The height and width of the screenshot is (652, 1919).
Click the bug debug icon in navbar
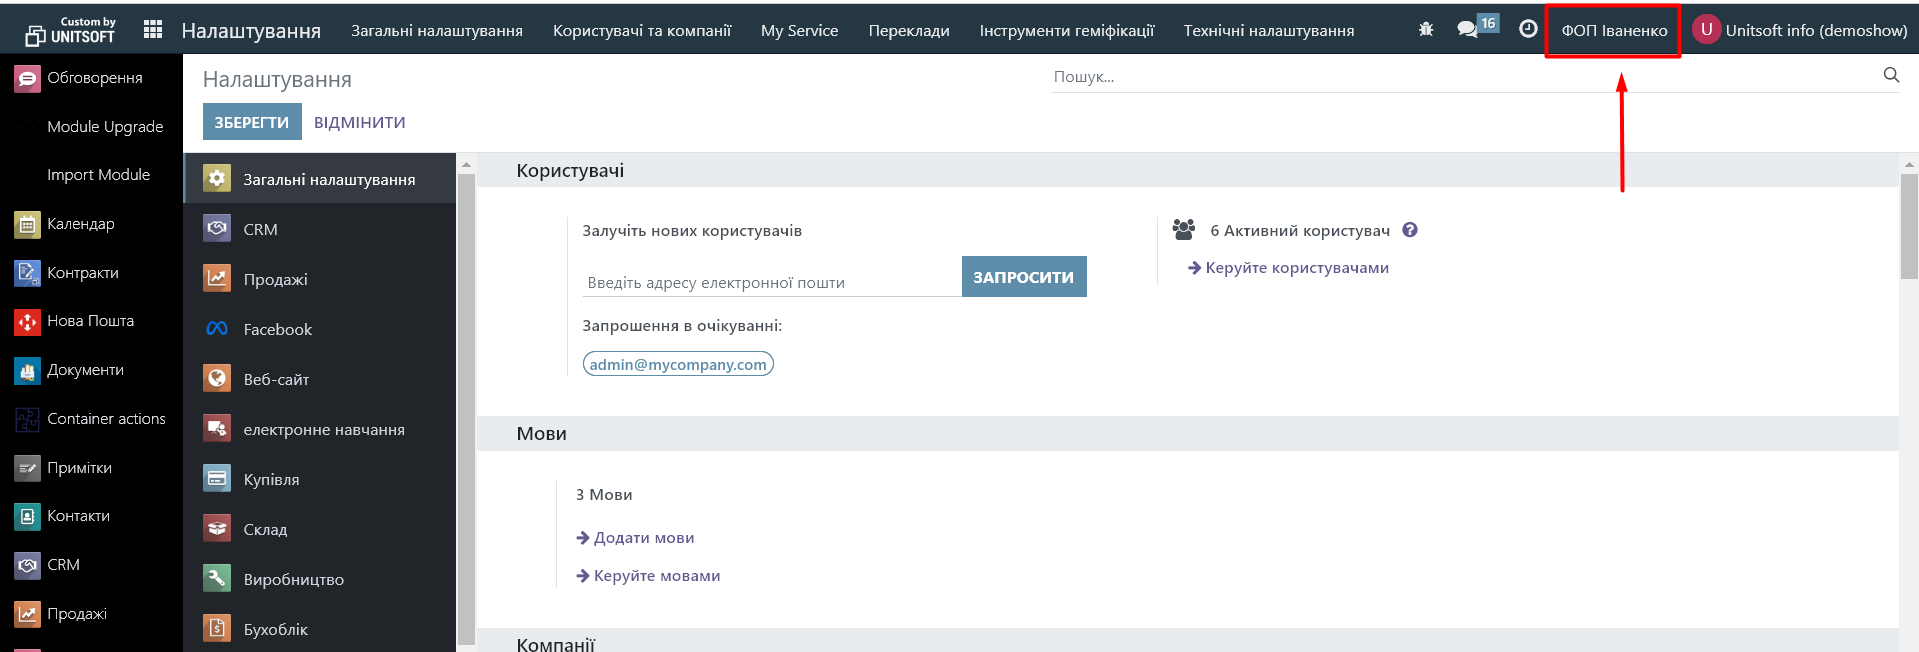point(1426,30)
